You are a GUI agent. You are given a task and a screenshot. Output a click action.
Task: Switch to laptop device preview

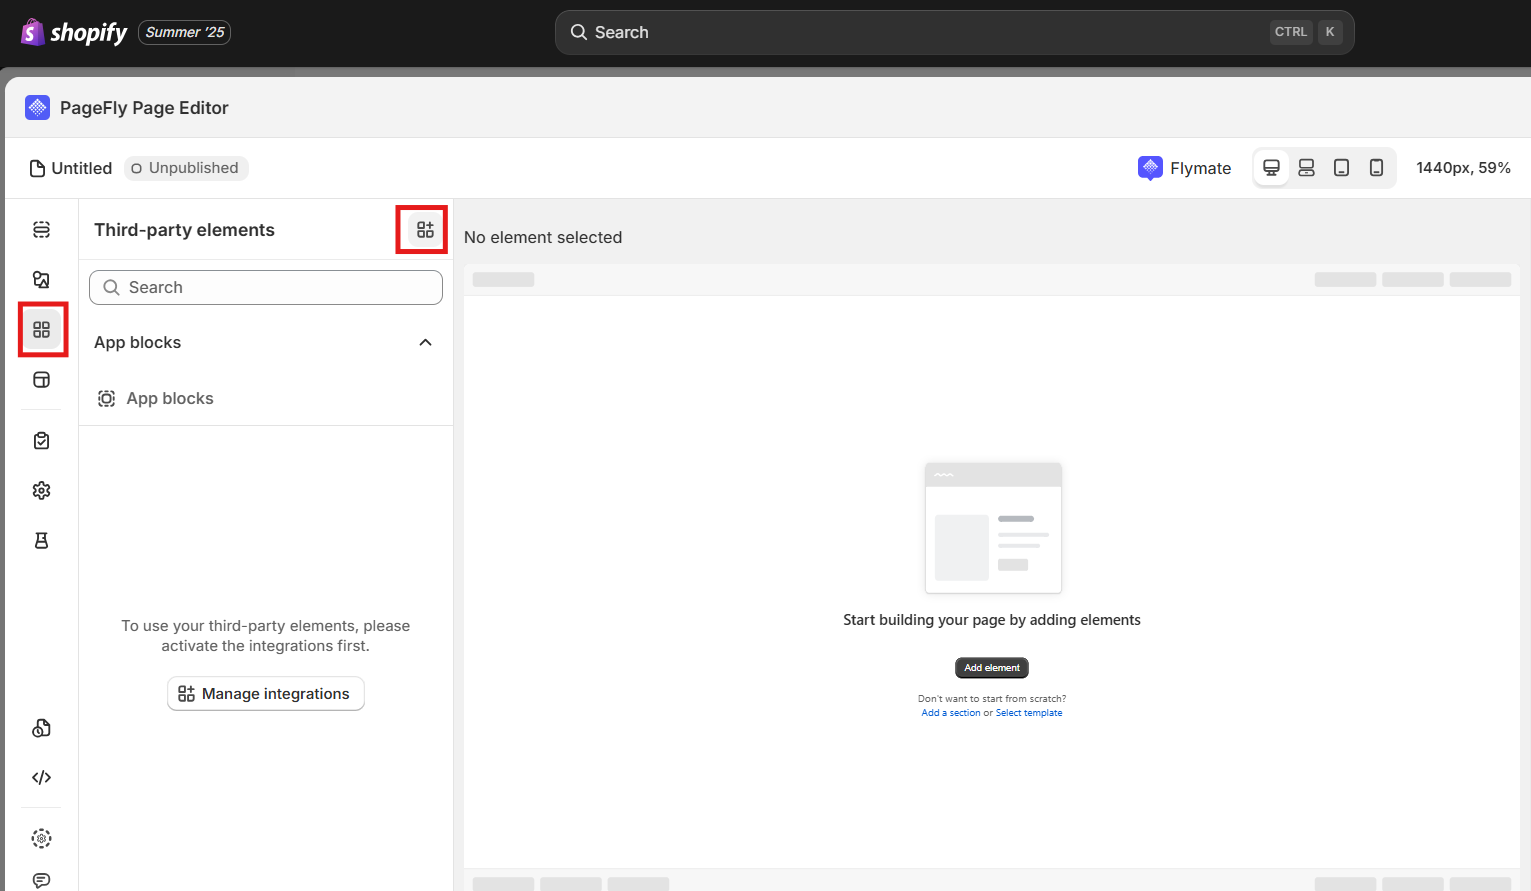1306,168
